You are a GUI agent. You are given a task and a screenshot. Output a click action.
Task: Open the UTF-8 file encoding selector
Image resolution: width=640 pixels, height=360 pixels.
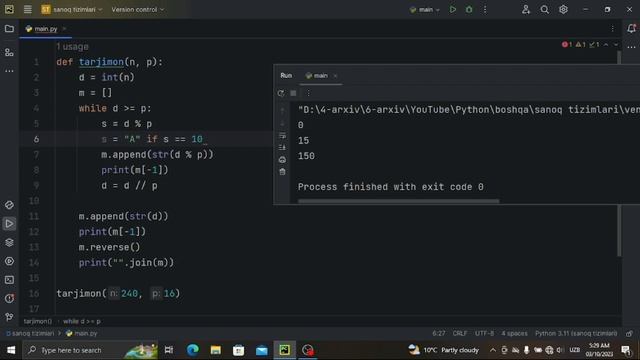pyautogui.click(x=484, y=333)
